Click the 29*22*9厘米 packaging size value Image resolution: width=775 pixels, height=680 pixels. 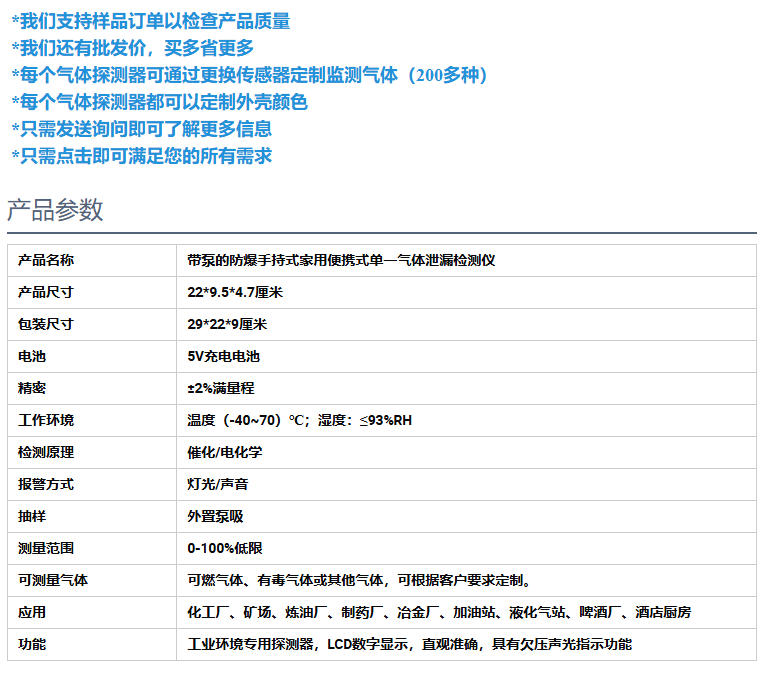[227, 324]
